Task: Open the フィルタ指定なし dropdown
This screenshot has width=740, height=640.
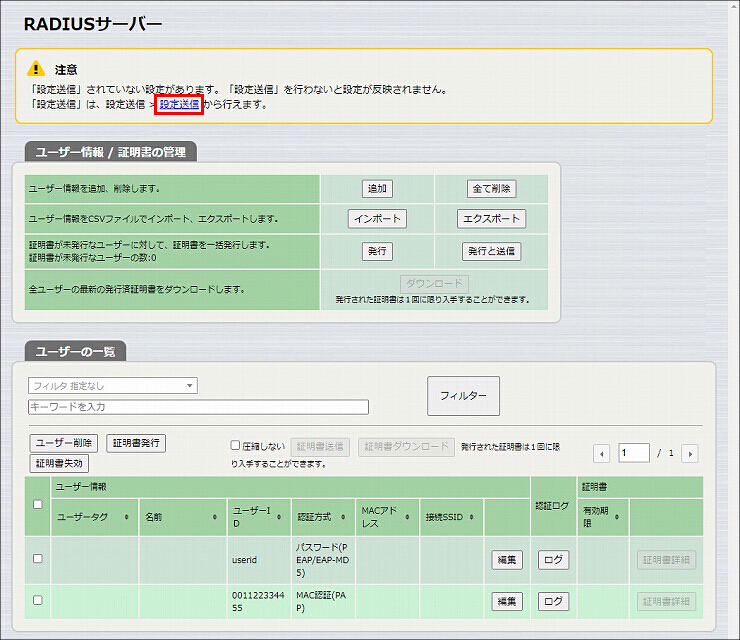Action: (113, 386)
